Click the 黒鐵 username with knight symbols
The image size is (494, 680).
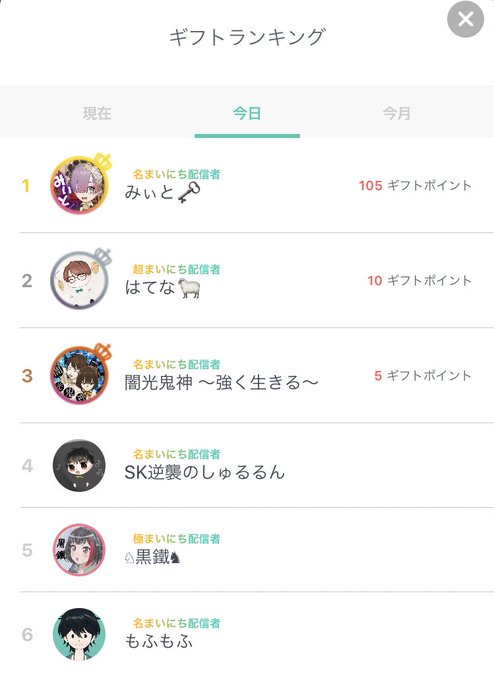(152, 557)
